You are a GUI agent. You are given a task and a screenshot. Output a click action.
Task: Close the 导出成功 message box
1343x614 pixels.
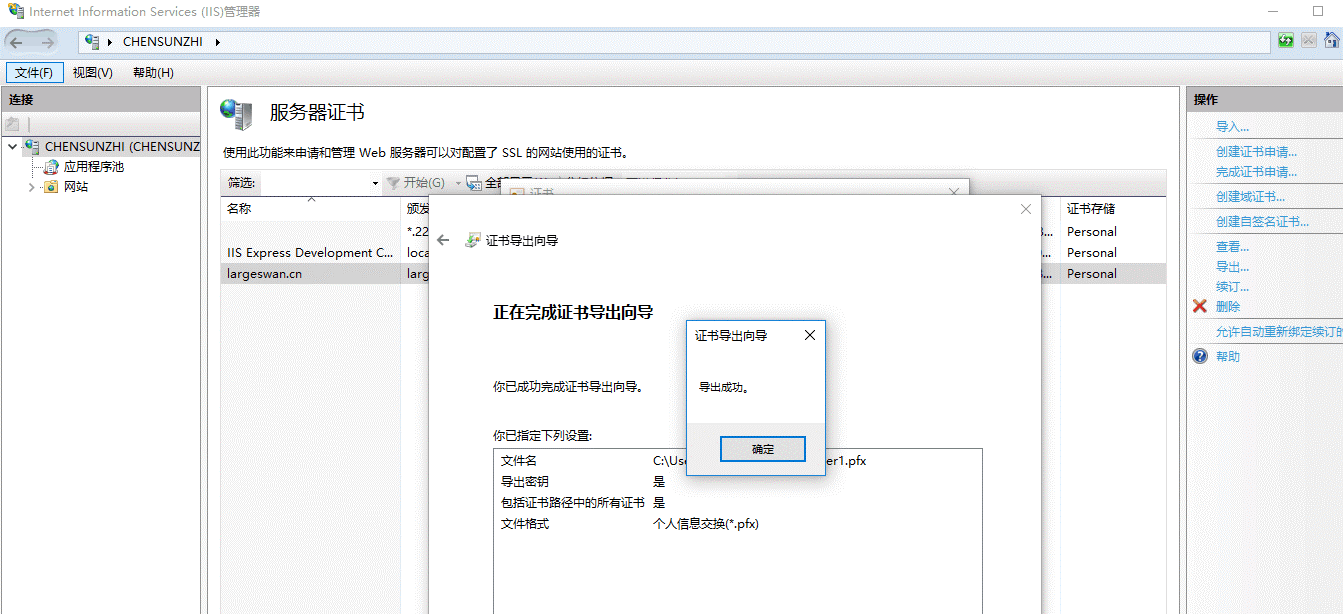810,336
